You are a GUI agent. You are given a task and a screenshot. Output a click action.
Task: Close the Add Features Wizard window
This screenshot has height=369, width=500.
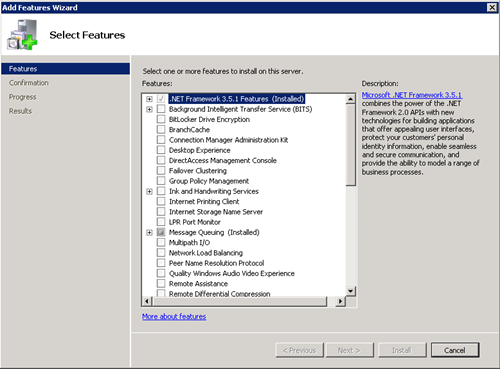[x=492, y=7]
